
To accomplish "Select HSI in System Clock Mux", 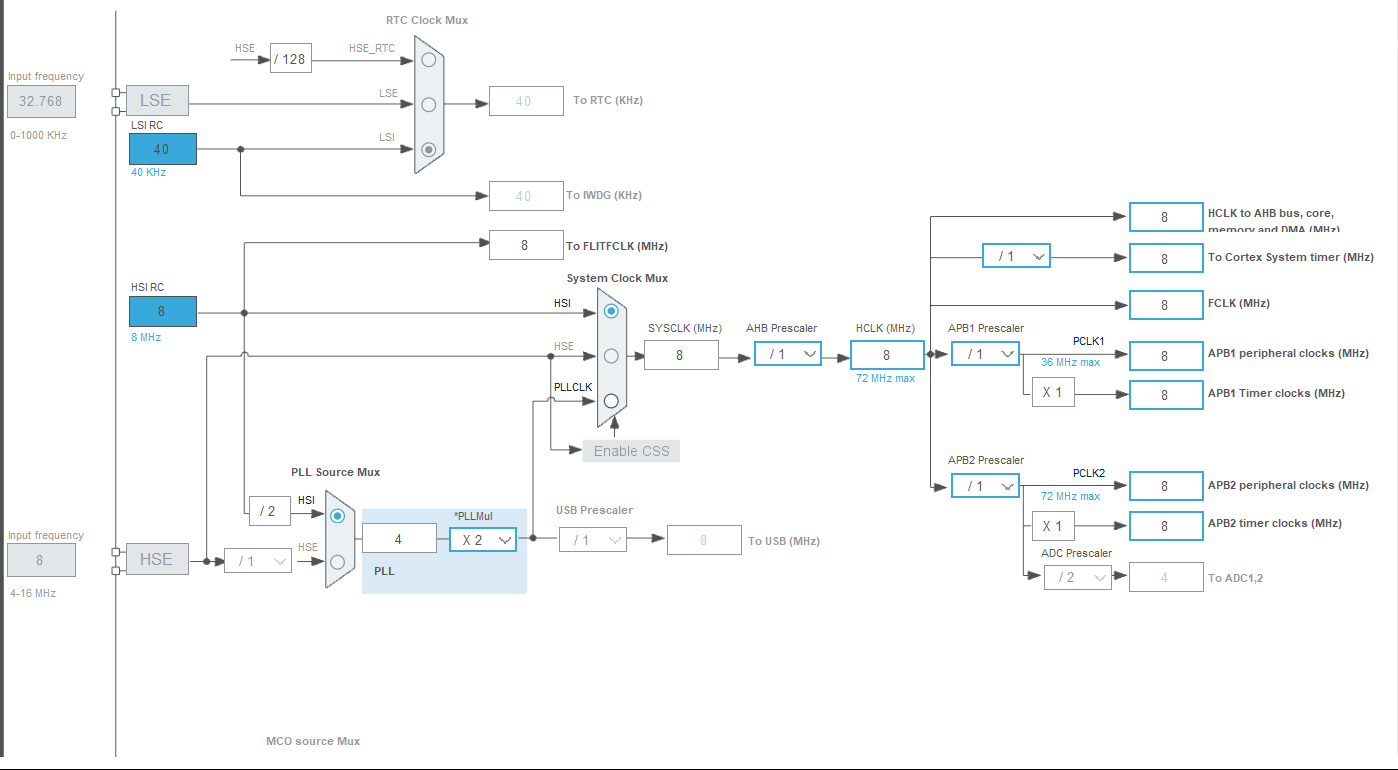I will click(611, 311).
